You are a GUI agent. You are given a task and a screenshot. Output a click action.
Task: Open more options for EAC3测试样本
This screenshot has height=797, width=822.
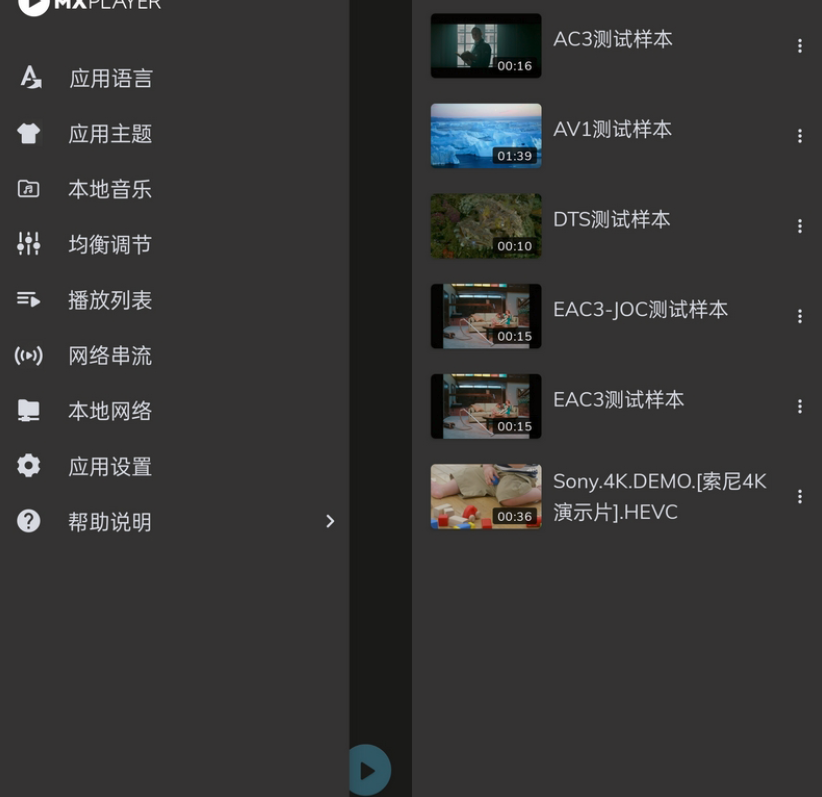799,406
